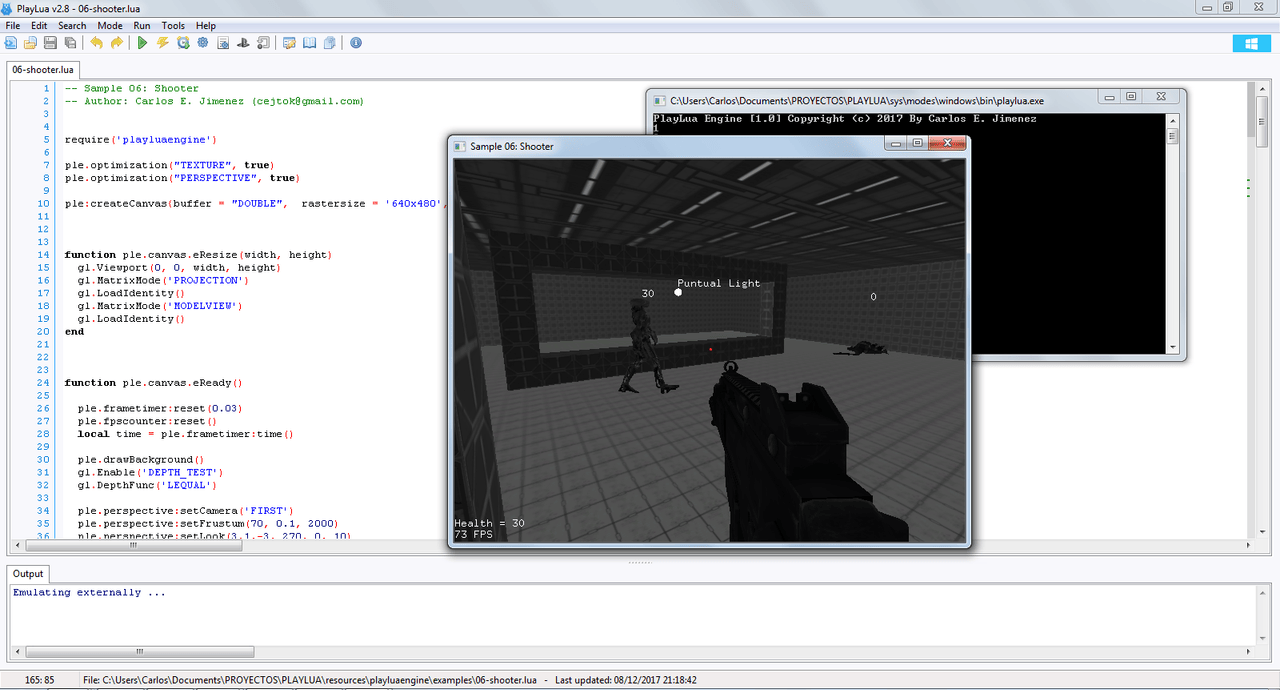This screenshot has height=690, width=1280.
Task: Click the PlayStation logo toolbar icon
Action: tap(242, 43)
